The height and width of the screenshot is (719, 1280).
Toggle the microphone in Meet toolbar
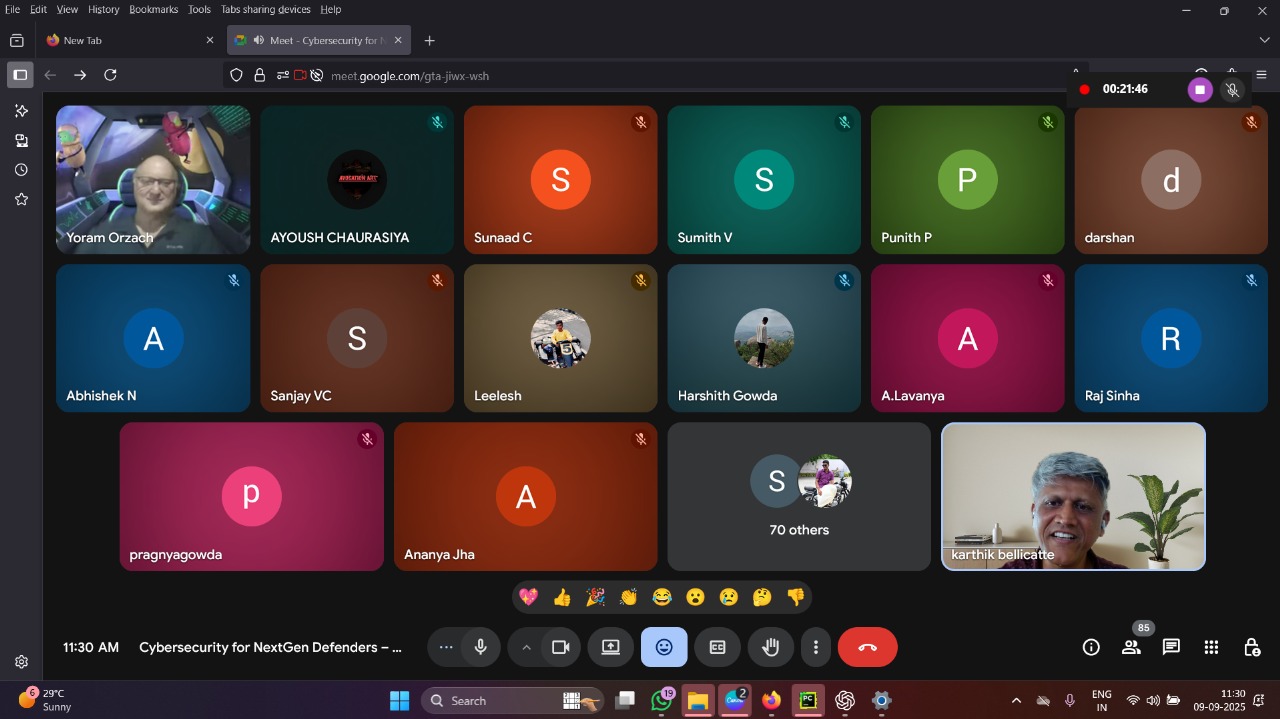coord(481,647)
